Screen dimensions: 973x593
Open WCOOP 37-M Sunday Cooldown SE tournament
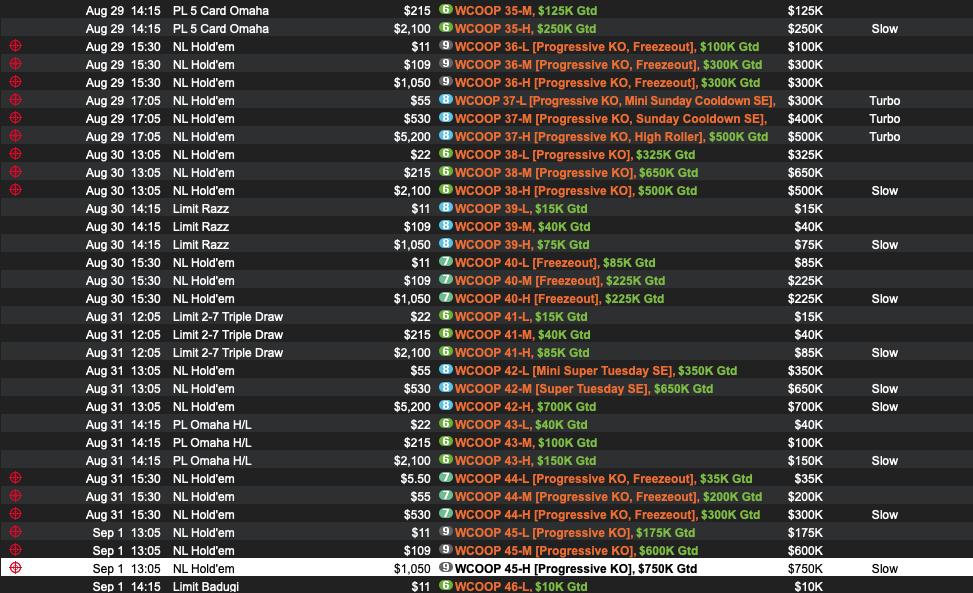click(x=611, y=118)
